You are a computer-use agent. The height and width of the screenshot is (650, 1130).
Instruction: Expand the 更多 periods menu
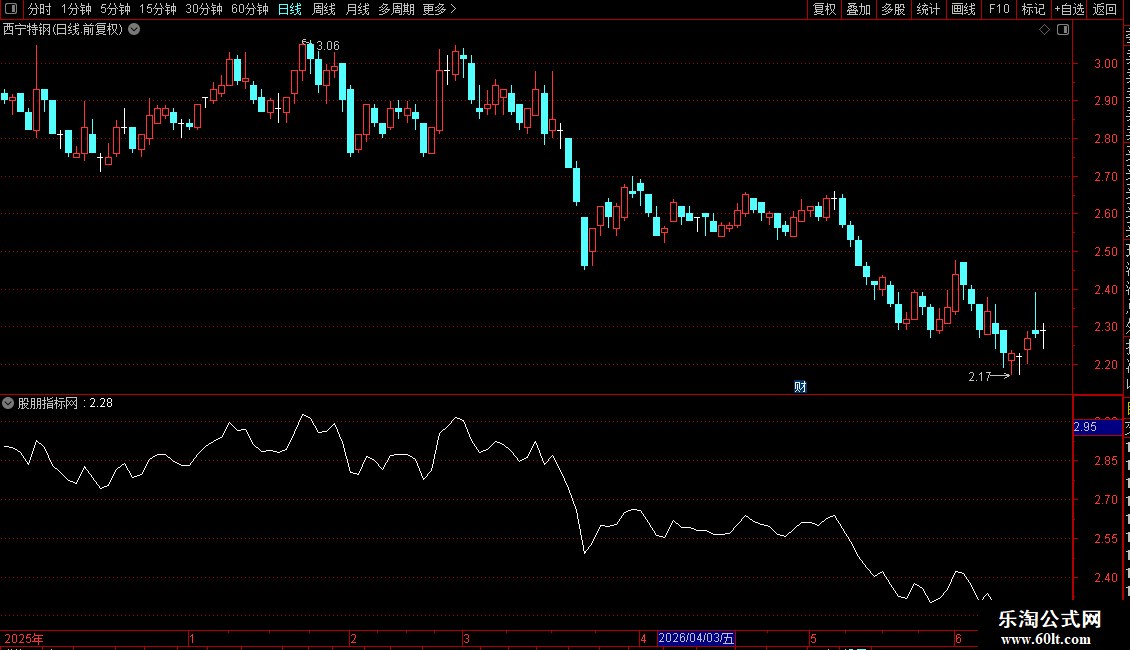click(x=439, y=9)
